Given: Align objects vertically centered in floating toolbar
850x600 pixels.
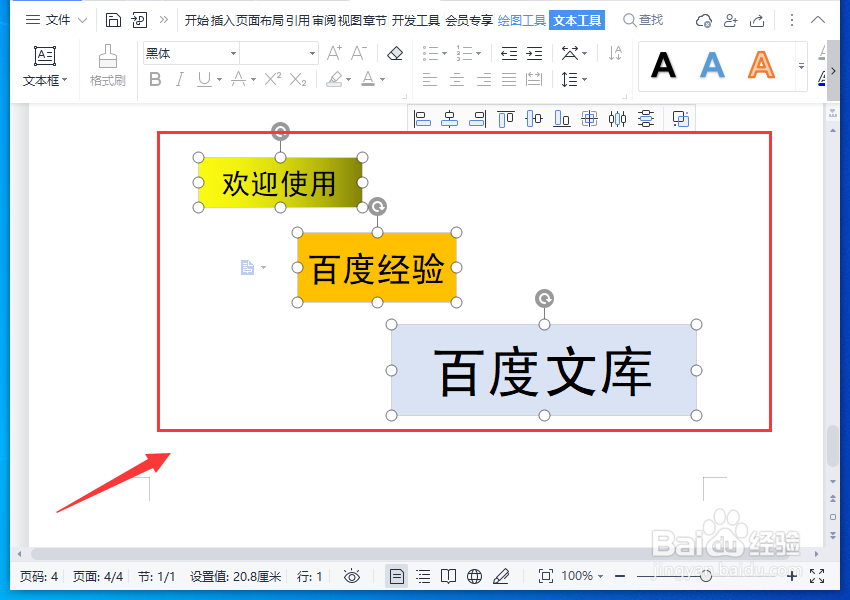Looking at the screenshot, I should pyautogui.click(x=534, y=119).
